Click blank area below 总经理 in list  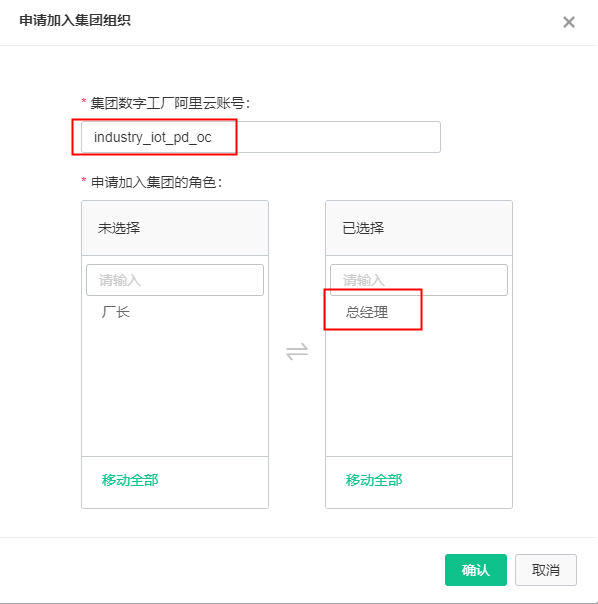point(419,393)
